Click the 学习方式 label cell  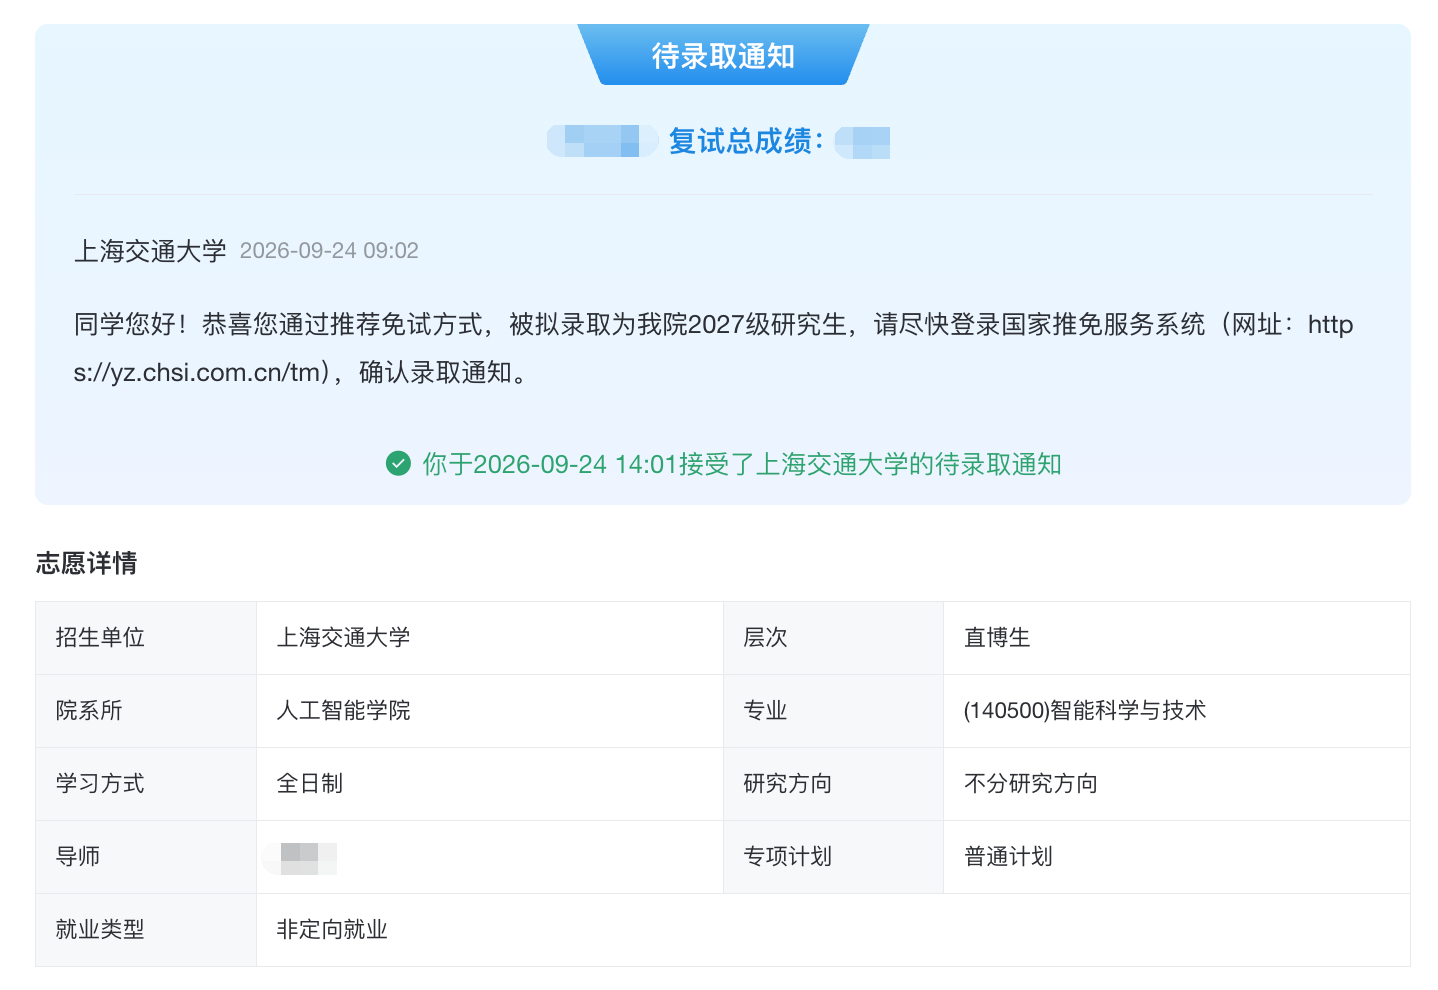[x=146, y=784]
